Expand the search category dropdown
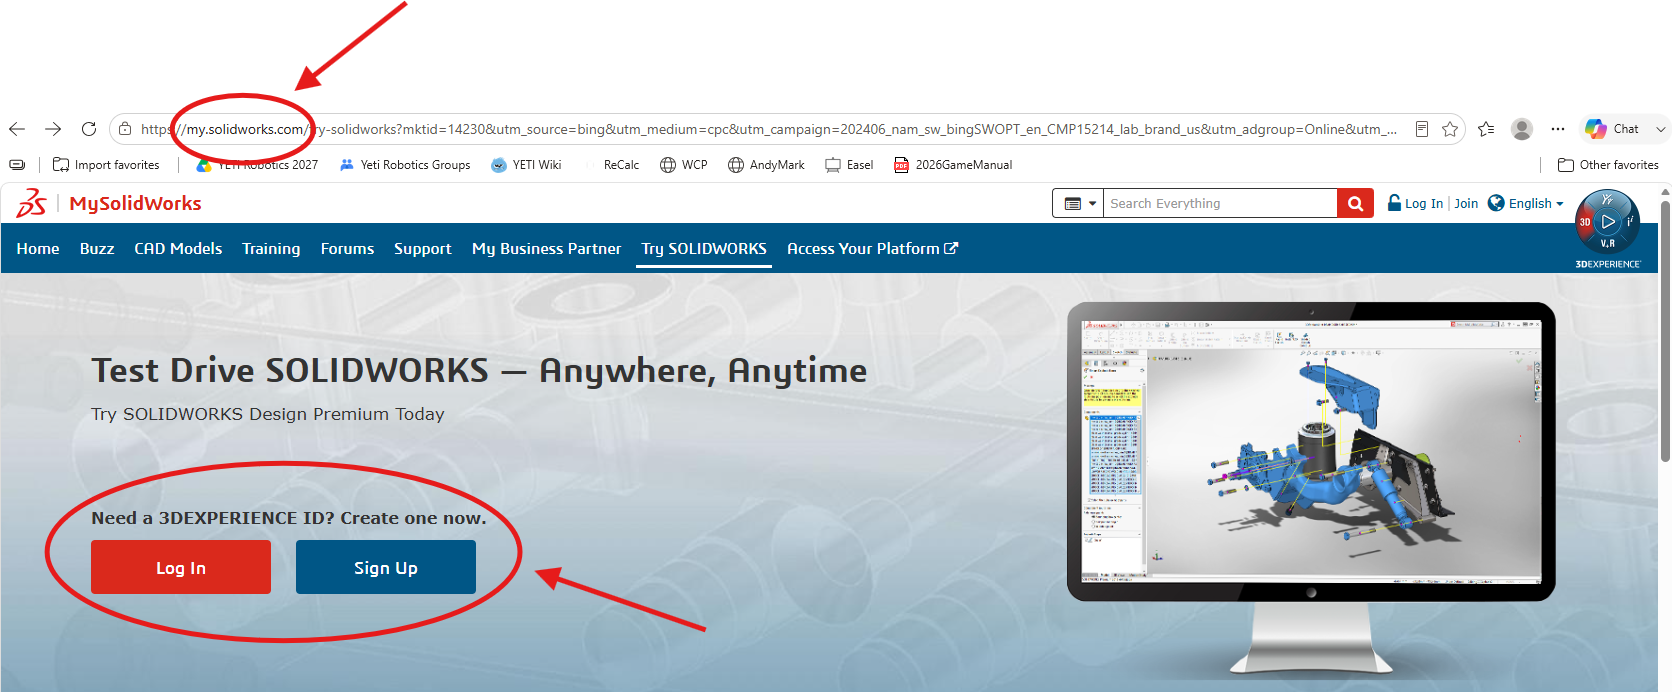Screen dimensions: 1672x692 click(1078, 203)
